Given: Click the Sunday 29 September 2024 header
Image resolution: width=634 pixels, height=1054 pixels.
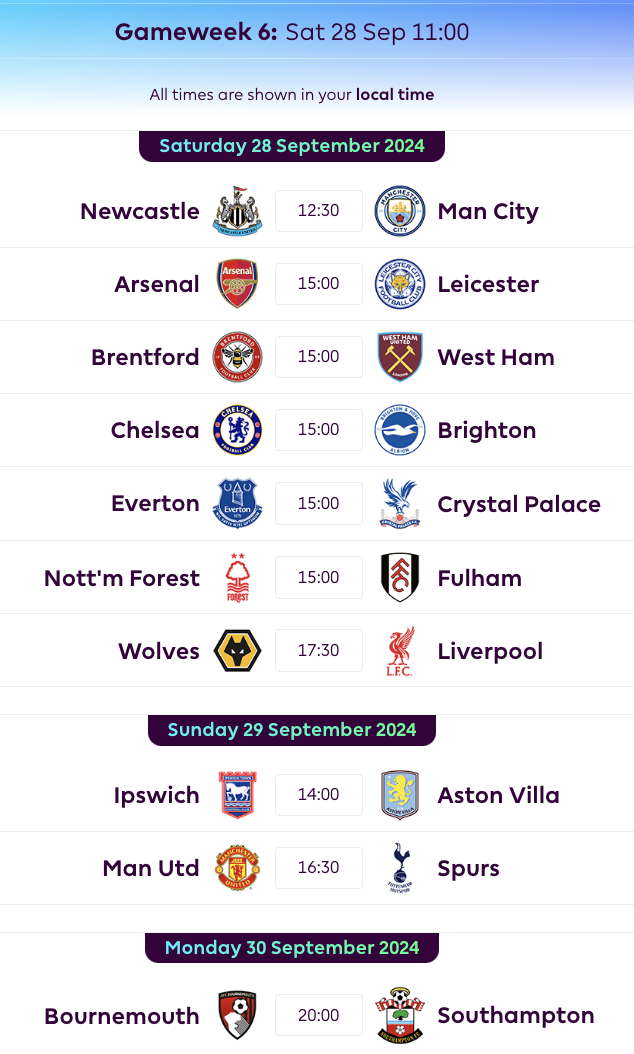Looking at the screenshot, I should click(x=292, y=730).
